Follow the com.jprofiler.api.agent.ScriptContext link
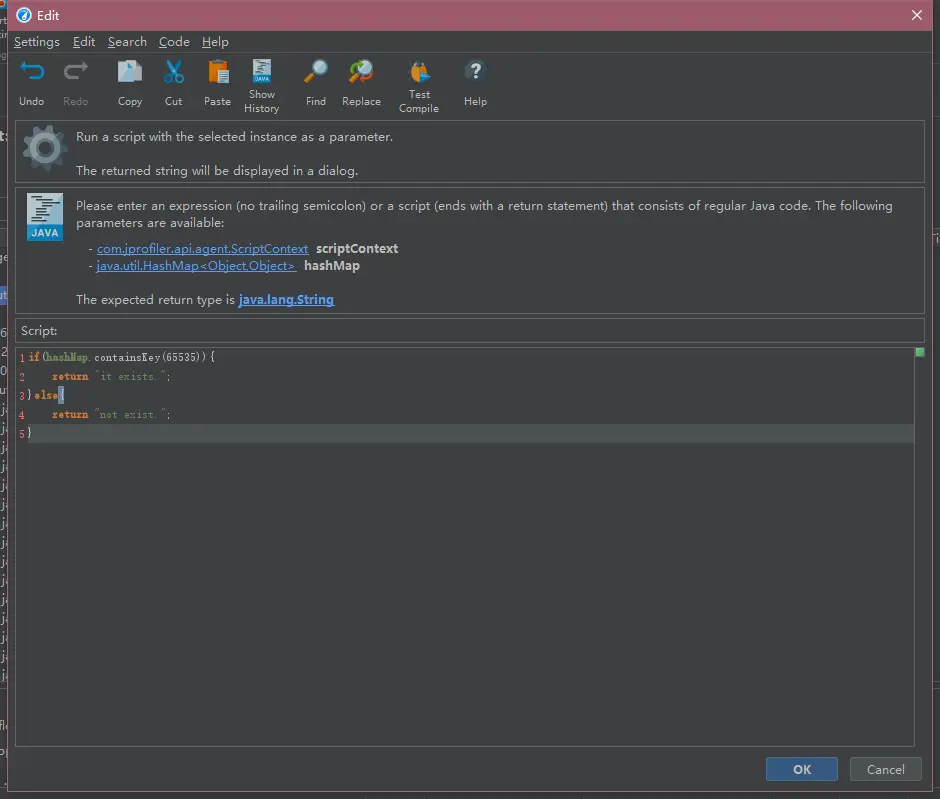 click(203, 249)
